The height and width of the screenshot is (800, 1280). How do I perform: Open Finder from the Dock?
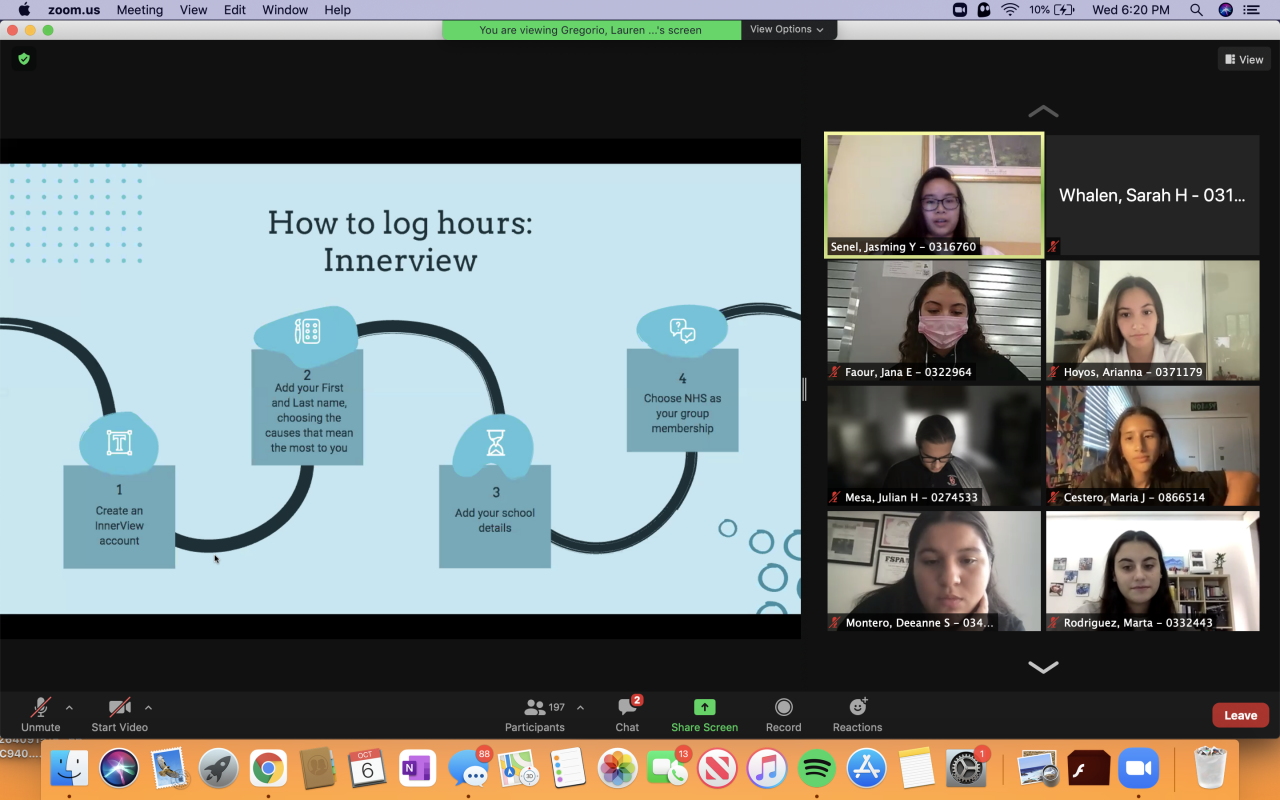[70, 768]
